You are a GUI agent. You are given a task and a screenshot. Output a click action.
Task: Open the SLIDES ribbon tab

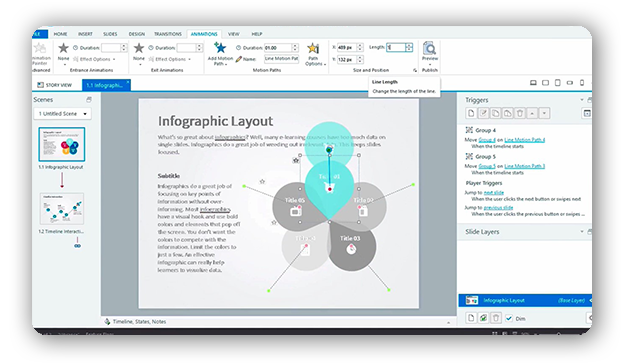110,34
